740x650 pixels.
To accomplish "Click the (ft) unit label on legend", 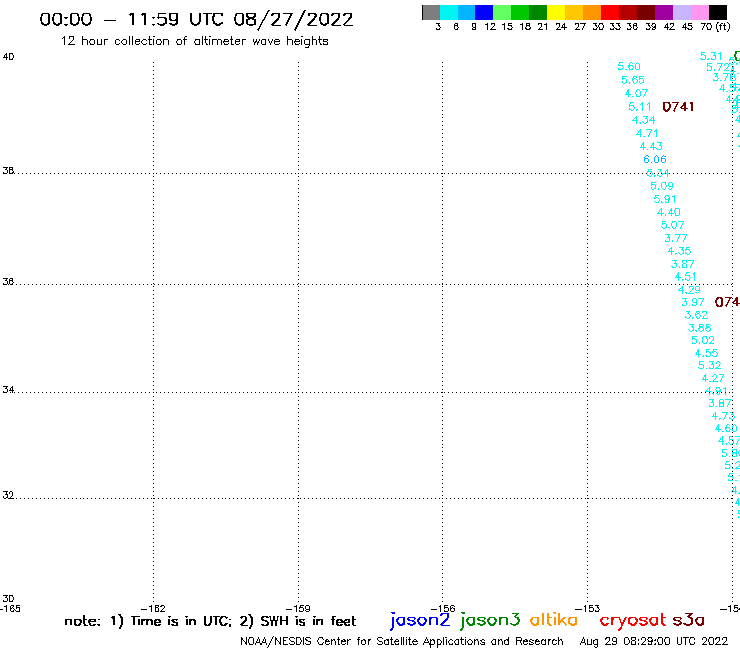I will click(723, 27).
